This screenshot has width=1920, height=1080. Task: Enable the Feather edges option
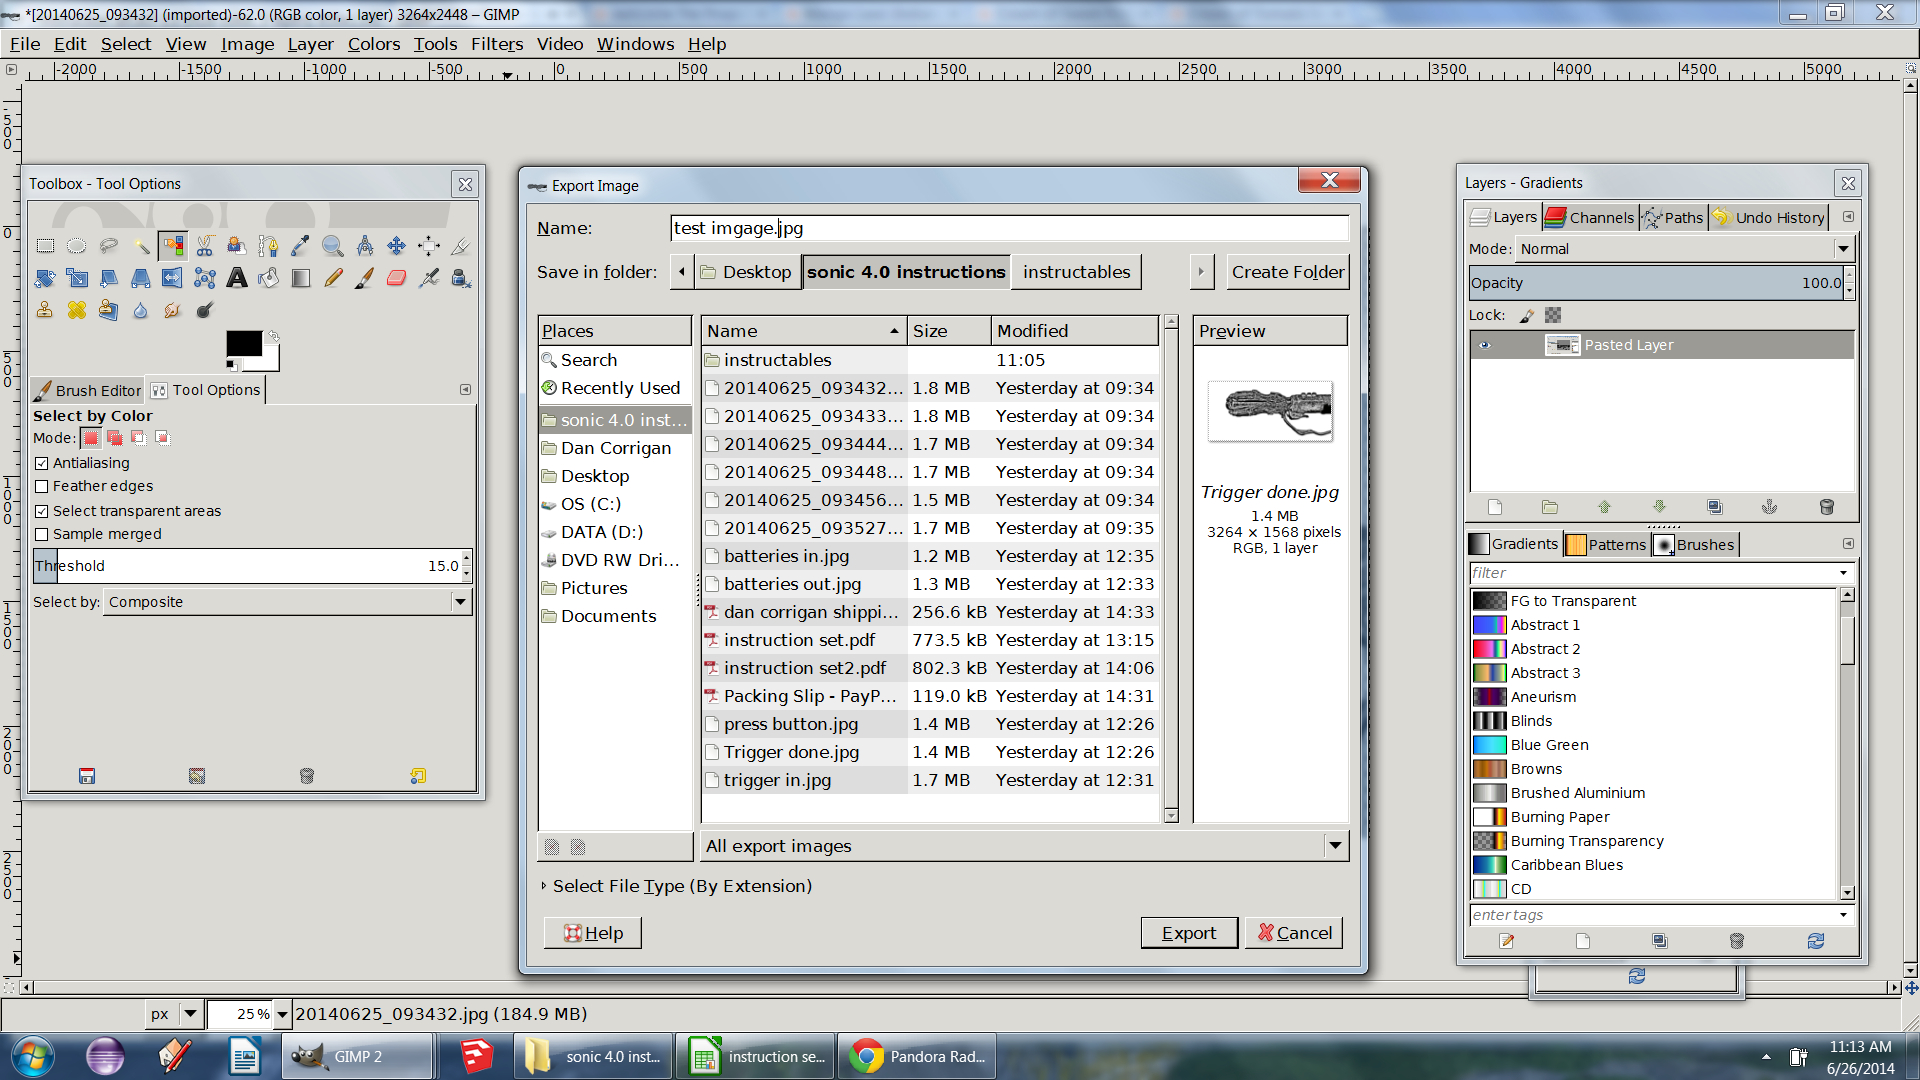click(x=42, y=486)
